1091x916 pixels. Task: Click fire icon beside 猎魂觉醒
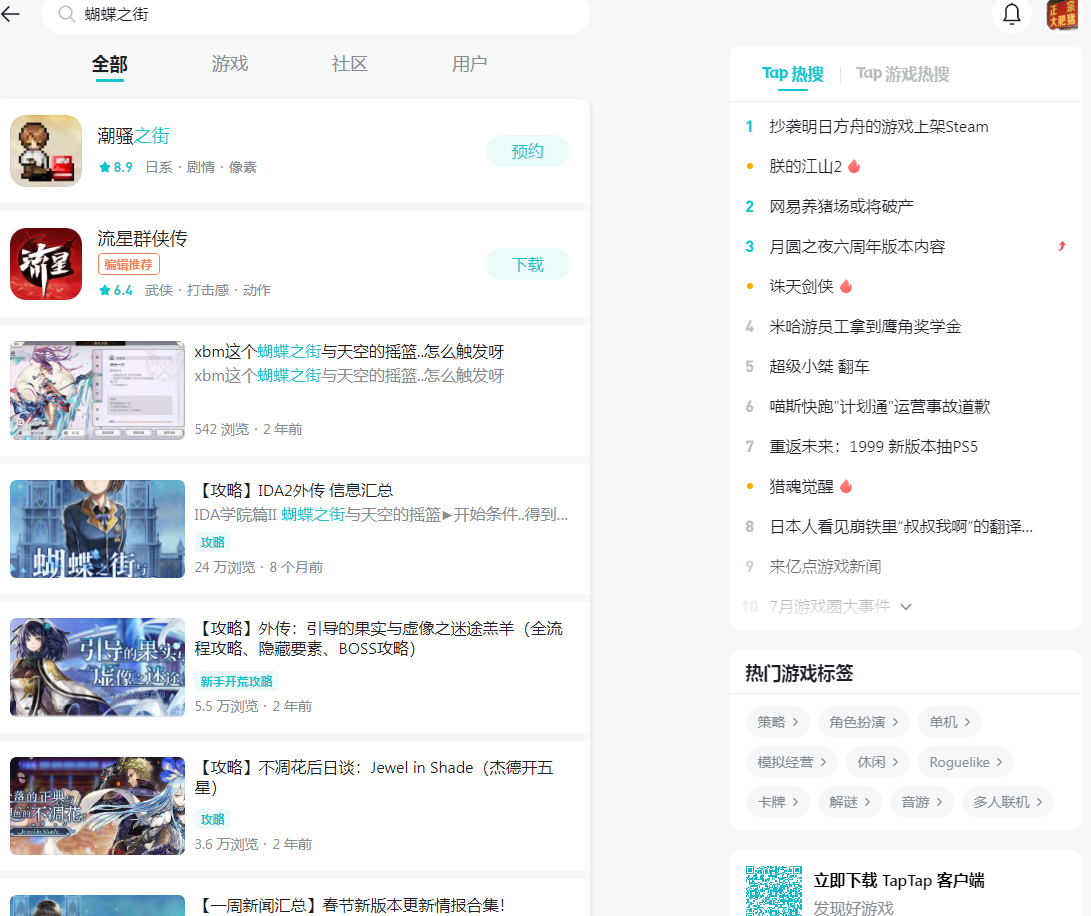click(846, 486)
